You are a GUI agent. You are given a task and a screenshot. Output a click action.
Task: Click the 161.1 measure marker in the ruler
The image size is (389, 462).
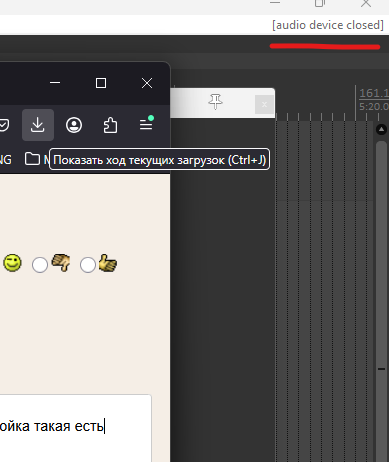[374, 93]
